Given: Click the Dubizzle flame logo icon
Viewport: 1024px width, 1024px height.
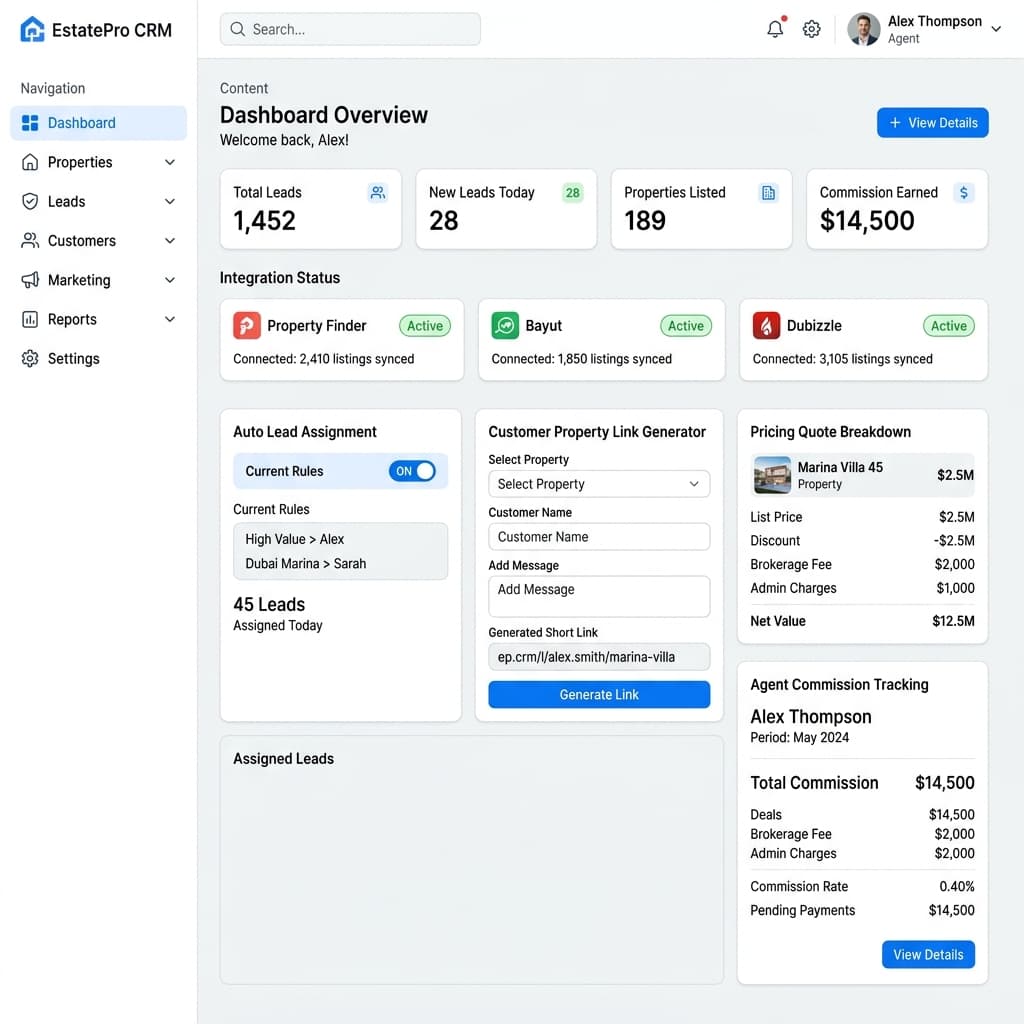Looking at the screenshot, I should click(x=766, y=325).
